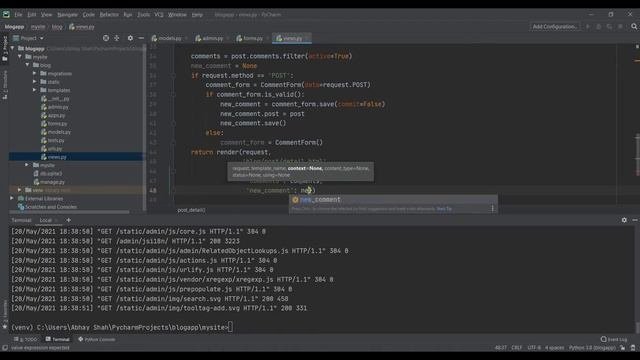This screenshot has width=640, height=360.
Task: Select the Local terminal tab
Action: point(45,220)
